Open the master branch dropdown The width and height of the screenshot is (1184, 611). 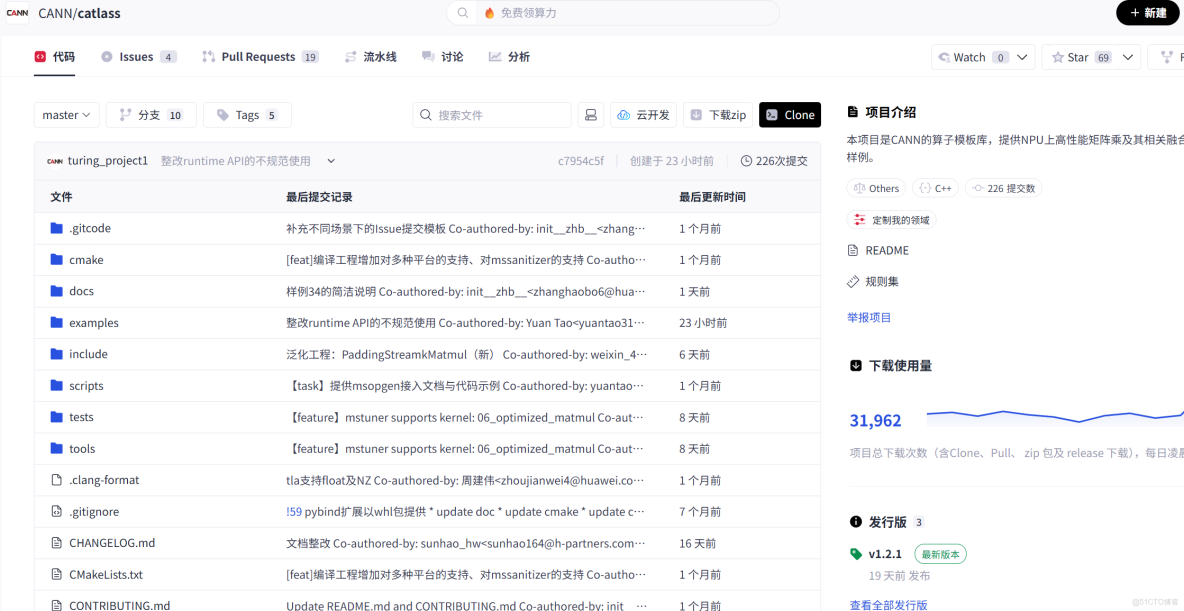pos(66,114)
